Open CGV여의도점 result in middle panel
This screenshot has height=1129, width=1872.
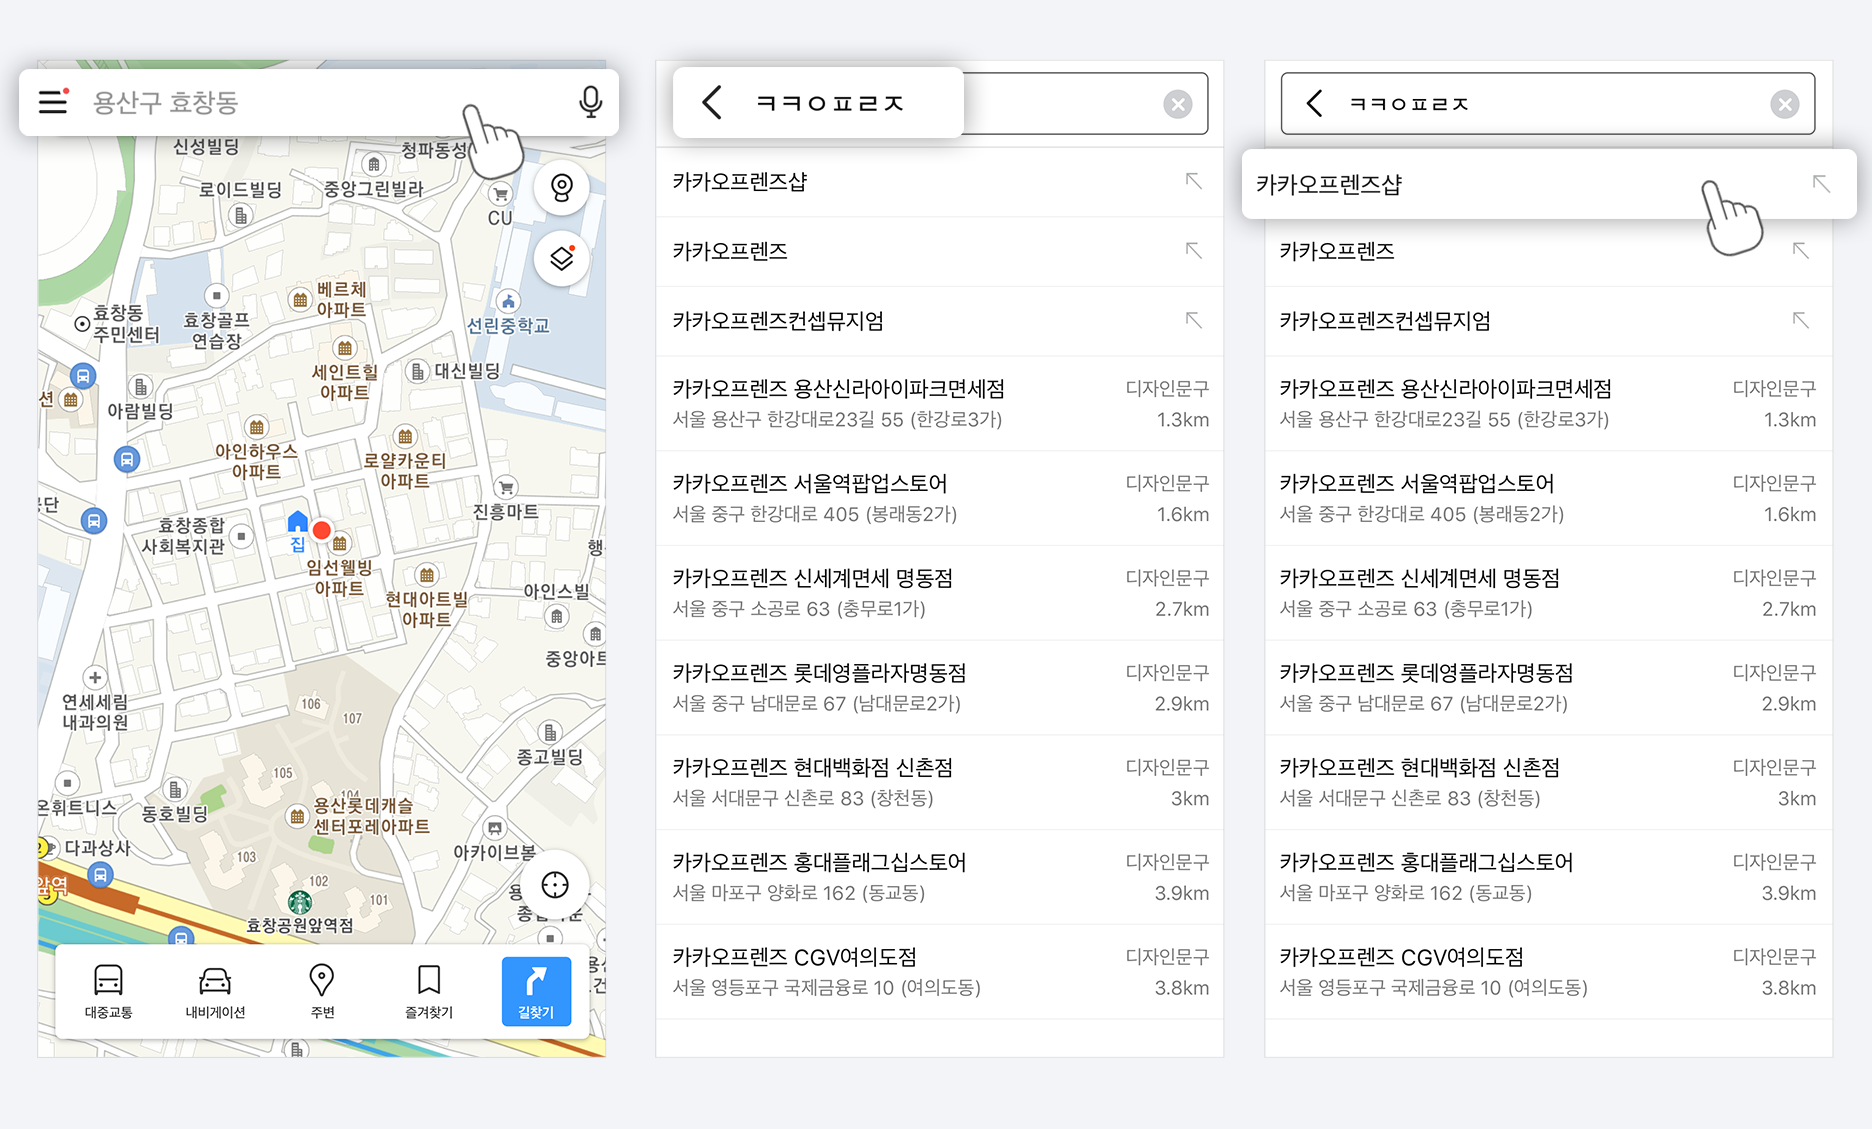click(939, 972)
